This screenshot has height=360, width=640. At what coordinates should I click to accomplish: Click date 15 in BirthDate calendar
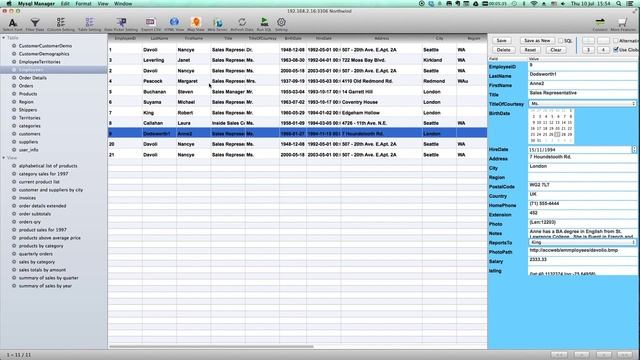click(569, 122)
